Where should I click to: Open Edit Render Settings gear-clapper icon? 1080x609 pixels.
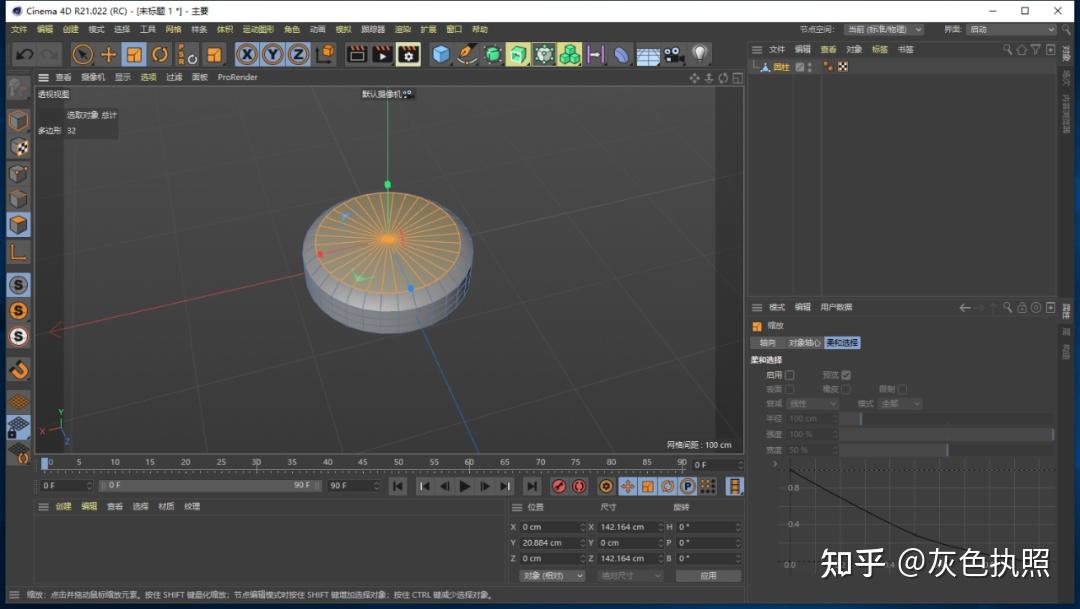pos(408,54)
